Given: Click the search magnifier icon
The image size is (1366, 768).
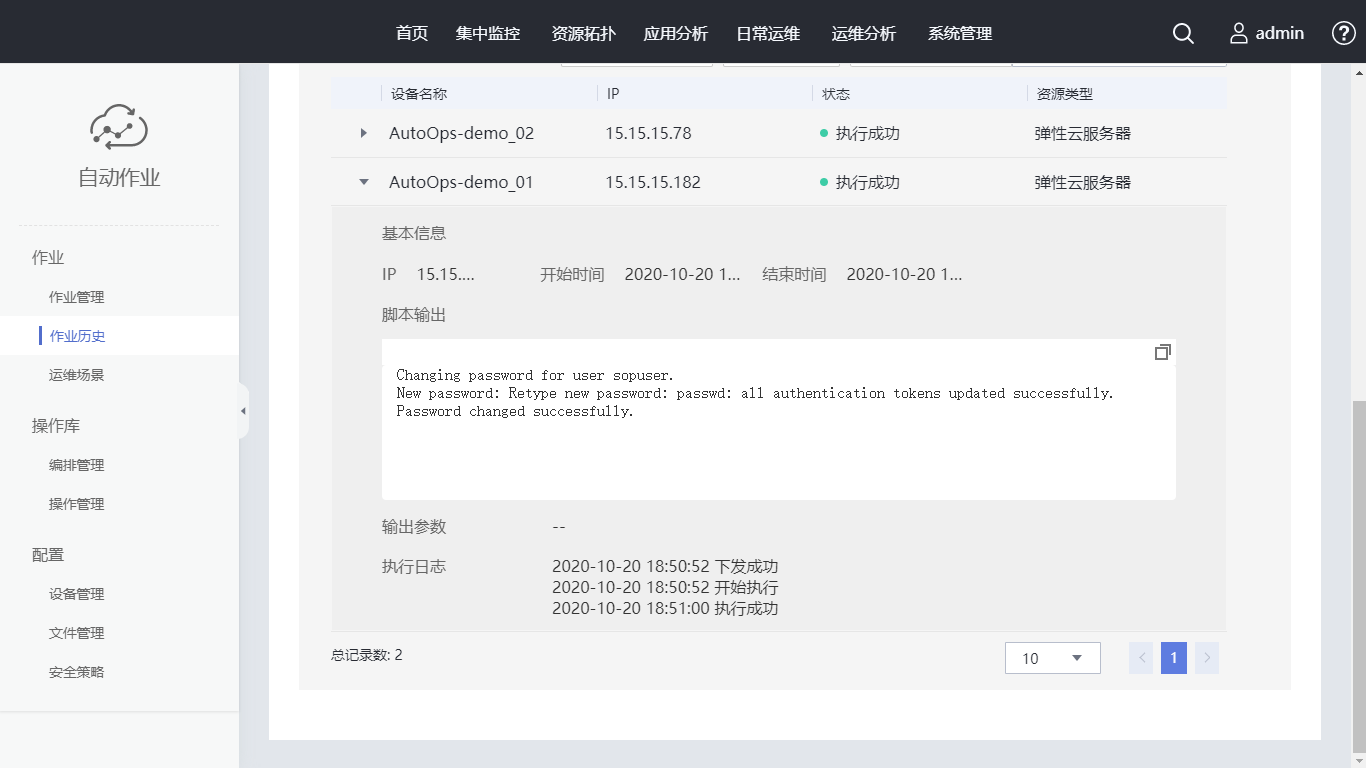Looking at the screenshot, I should point(1183,33).
